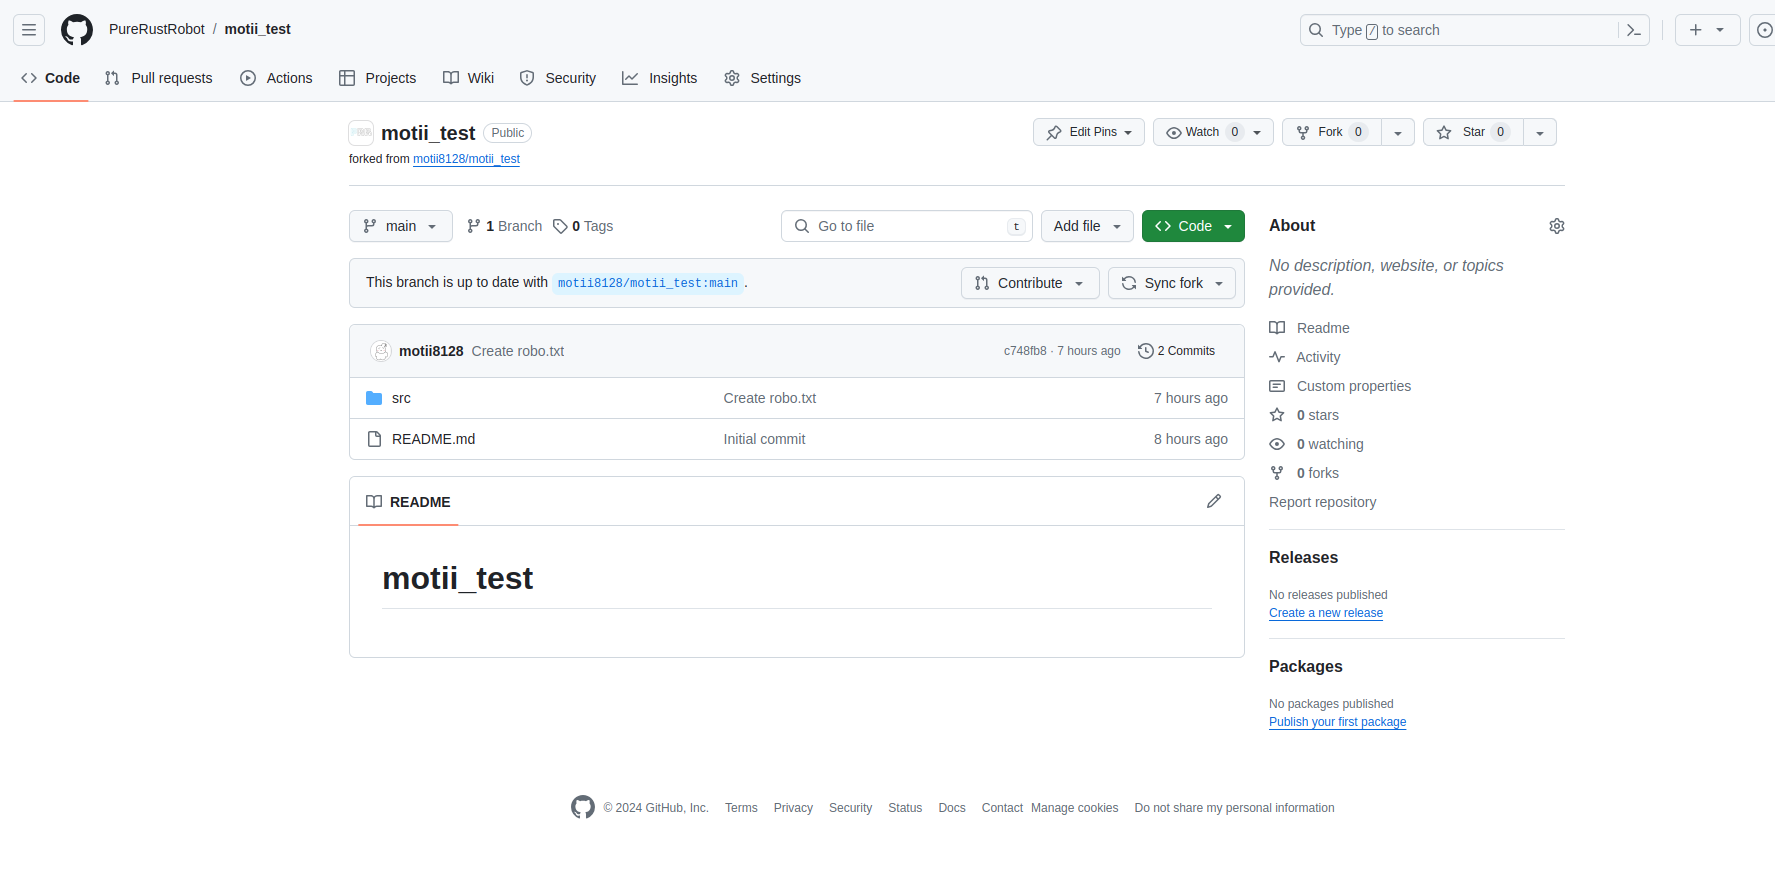Viewport: 1775px width, 896px height.
Task: Open the Add file dropdown
Action: pos(1087,226)
